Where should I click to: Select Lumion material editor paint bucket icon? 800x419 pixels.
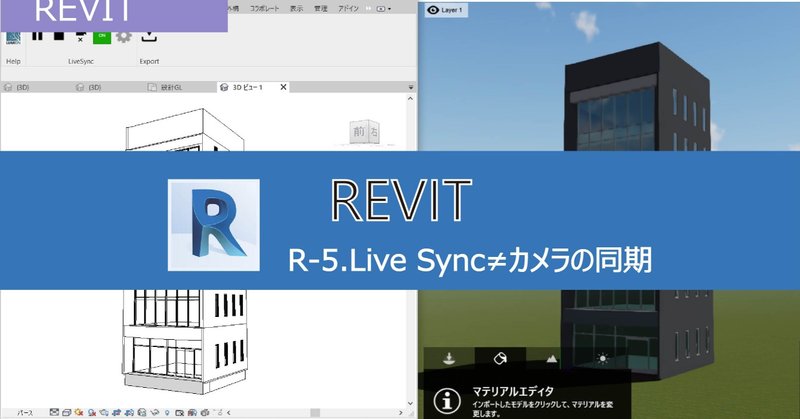pos(500,358)
